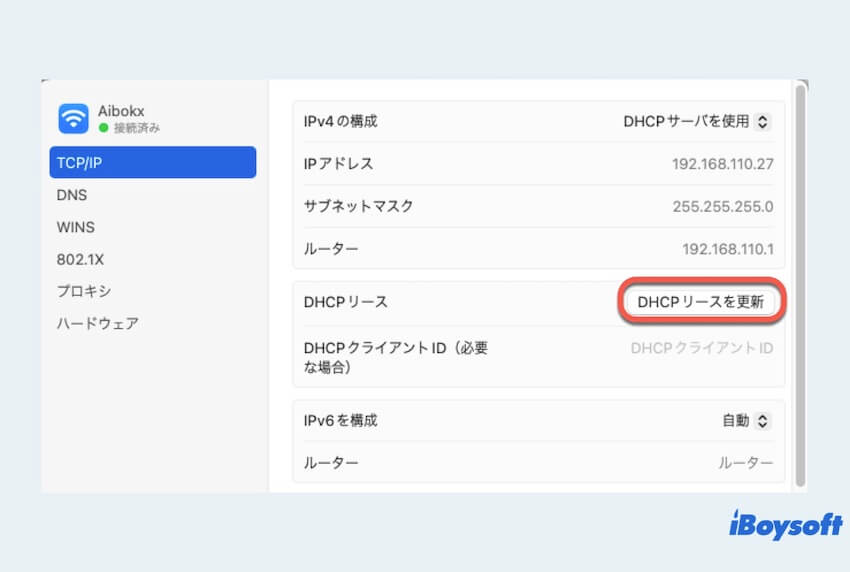Click the IP address value 192.168.110.27

tap(722, 164)
